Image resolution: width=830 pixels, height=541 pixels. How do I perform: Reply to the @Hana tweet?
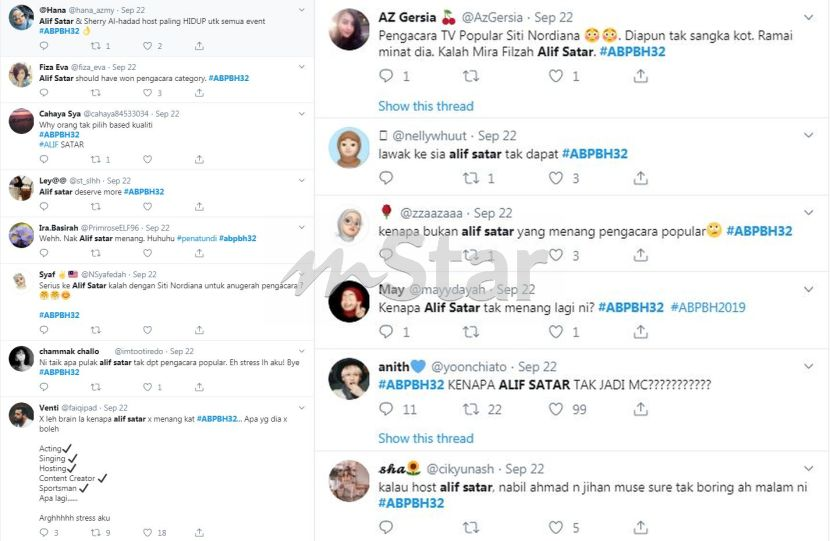coord(44,46)
